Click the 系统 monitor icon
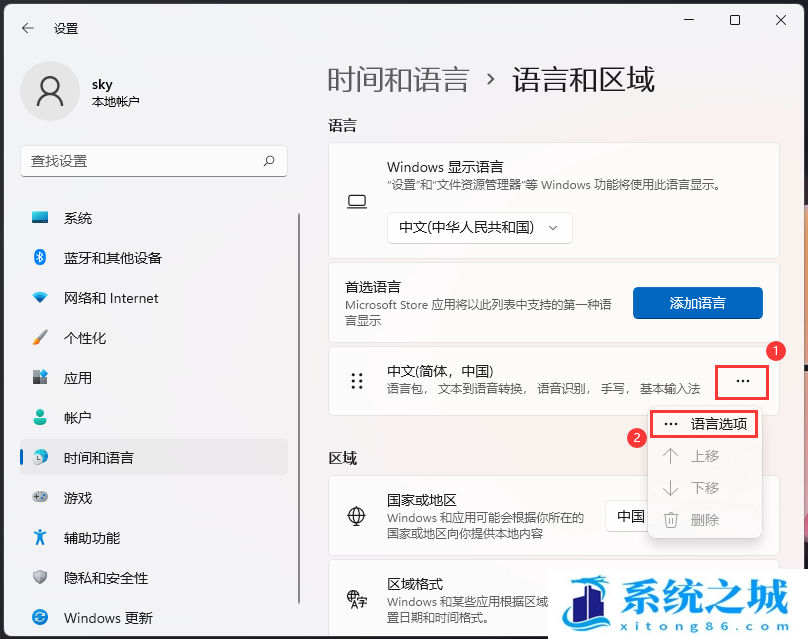Screen dimensions: 808x639 coord(40,217)
